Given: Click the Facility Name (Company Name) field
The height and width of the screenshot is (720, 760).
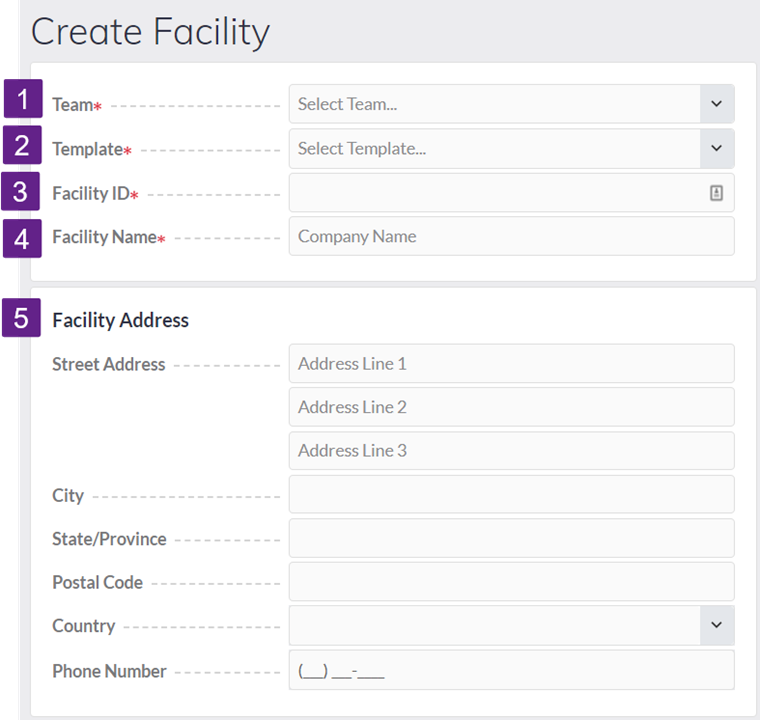Looking at the screenshot, I should tap(511, 237).
